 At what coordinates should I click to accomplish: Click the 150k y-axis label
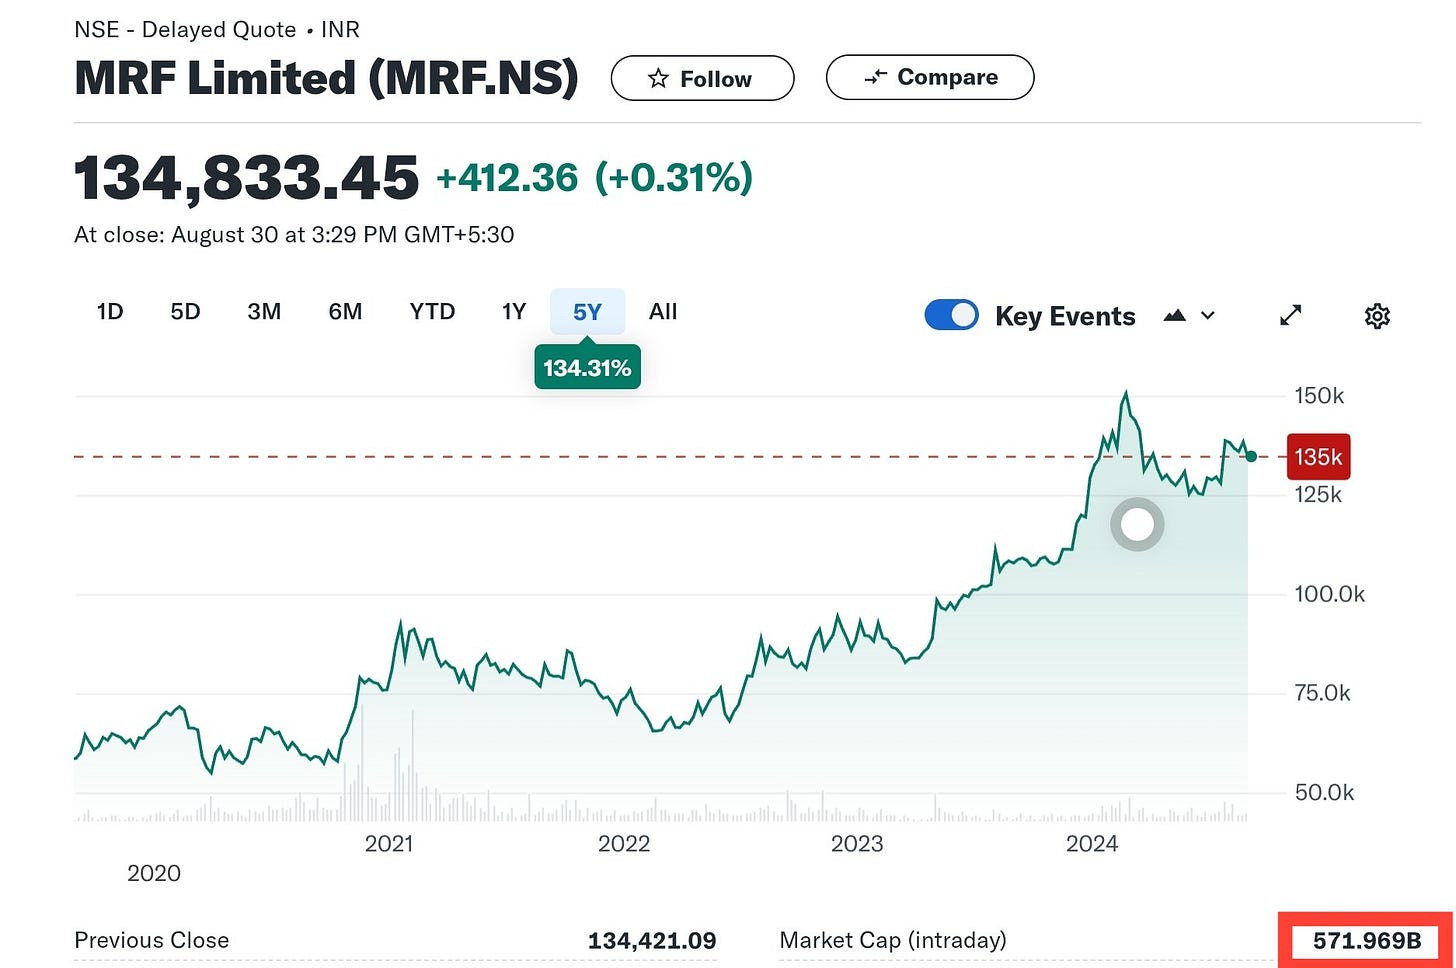(1319, 396)
